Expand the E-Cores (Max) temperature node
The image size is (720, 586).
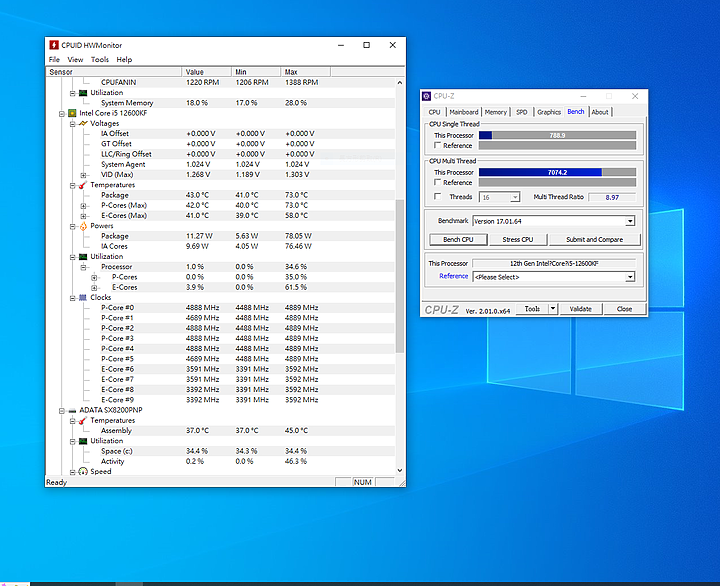(x=84, y=216)
